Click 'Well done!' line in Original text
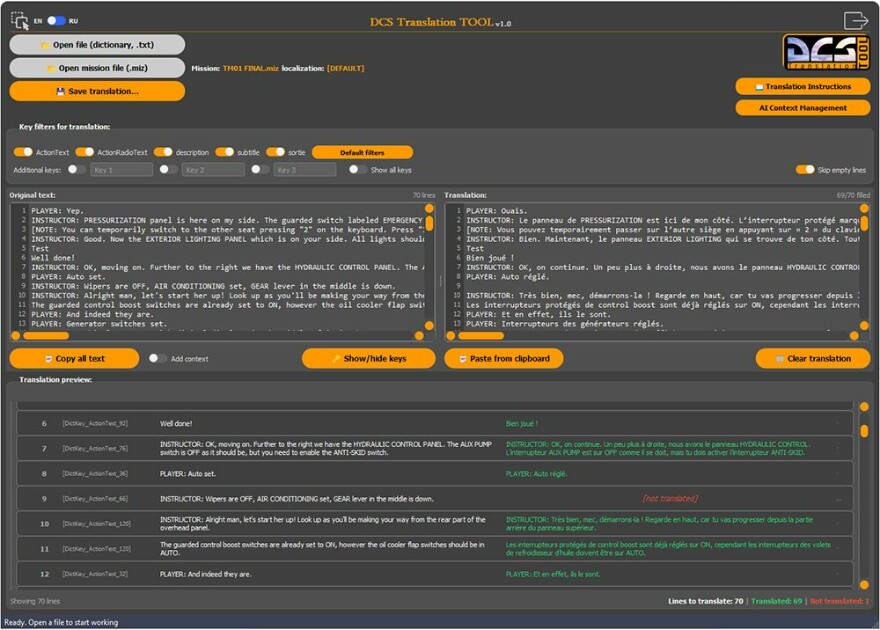 pyautogui.click(x=53, y=258)
